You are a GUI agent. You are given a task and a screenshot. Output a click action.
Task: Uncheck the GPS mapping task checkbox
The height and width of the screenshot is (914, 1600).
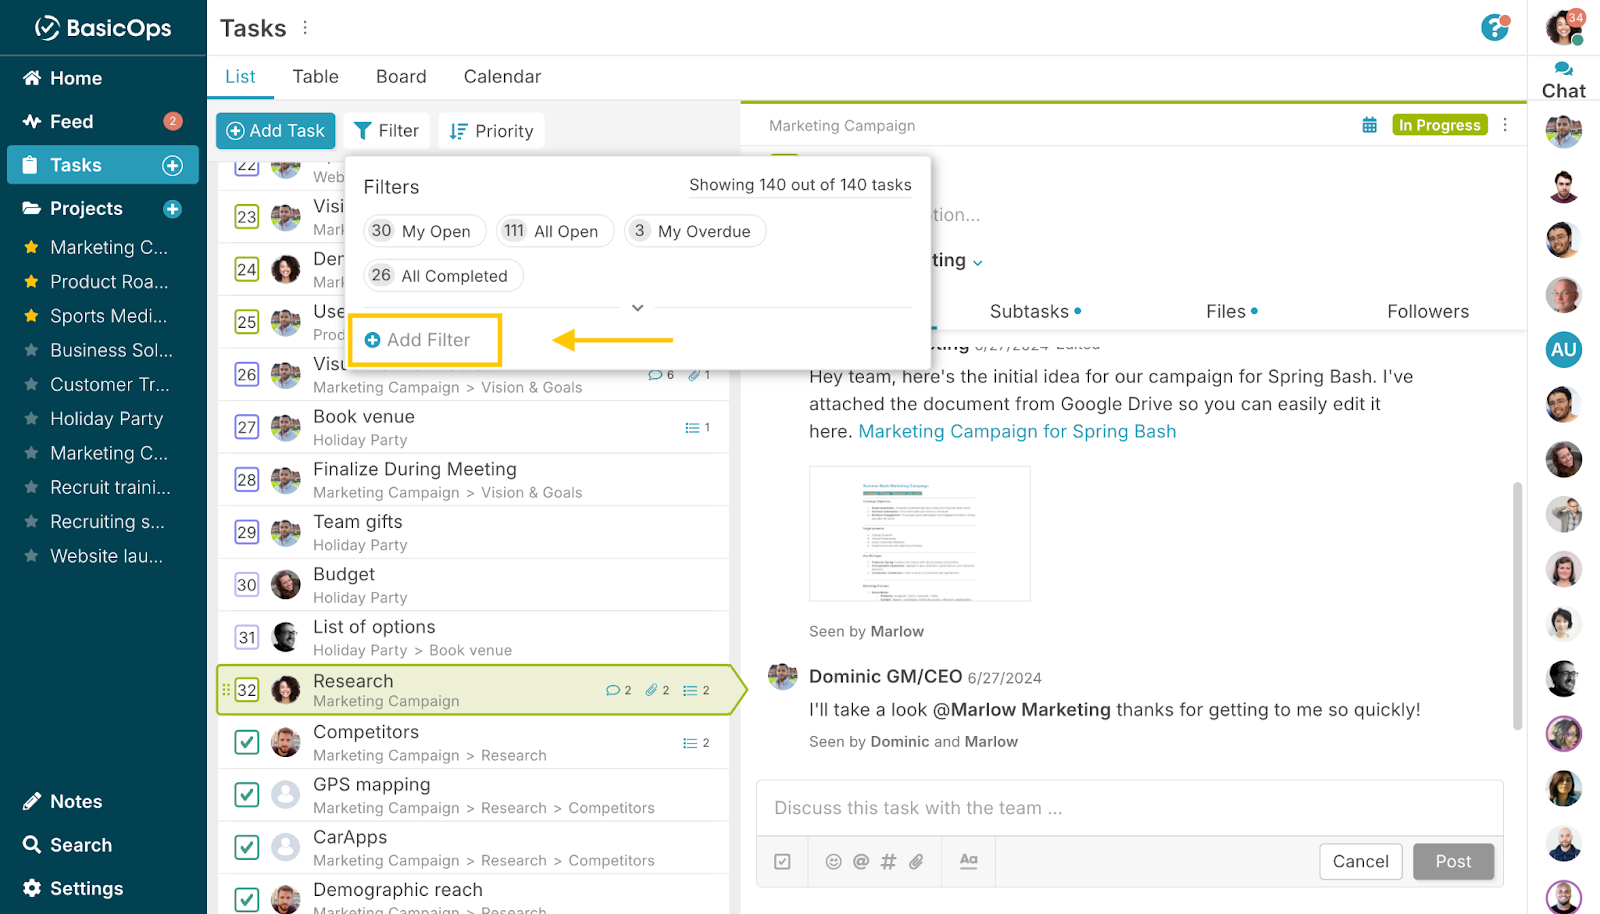point(246,794)
